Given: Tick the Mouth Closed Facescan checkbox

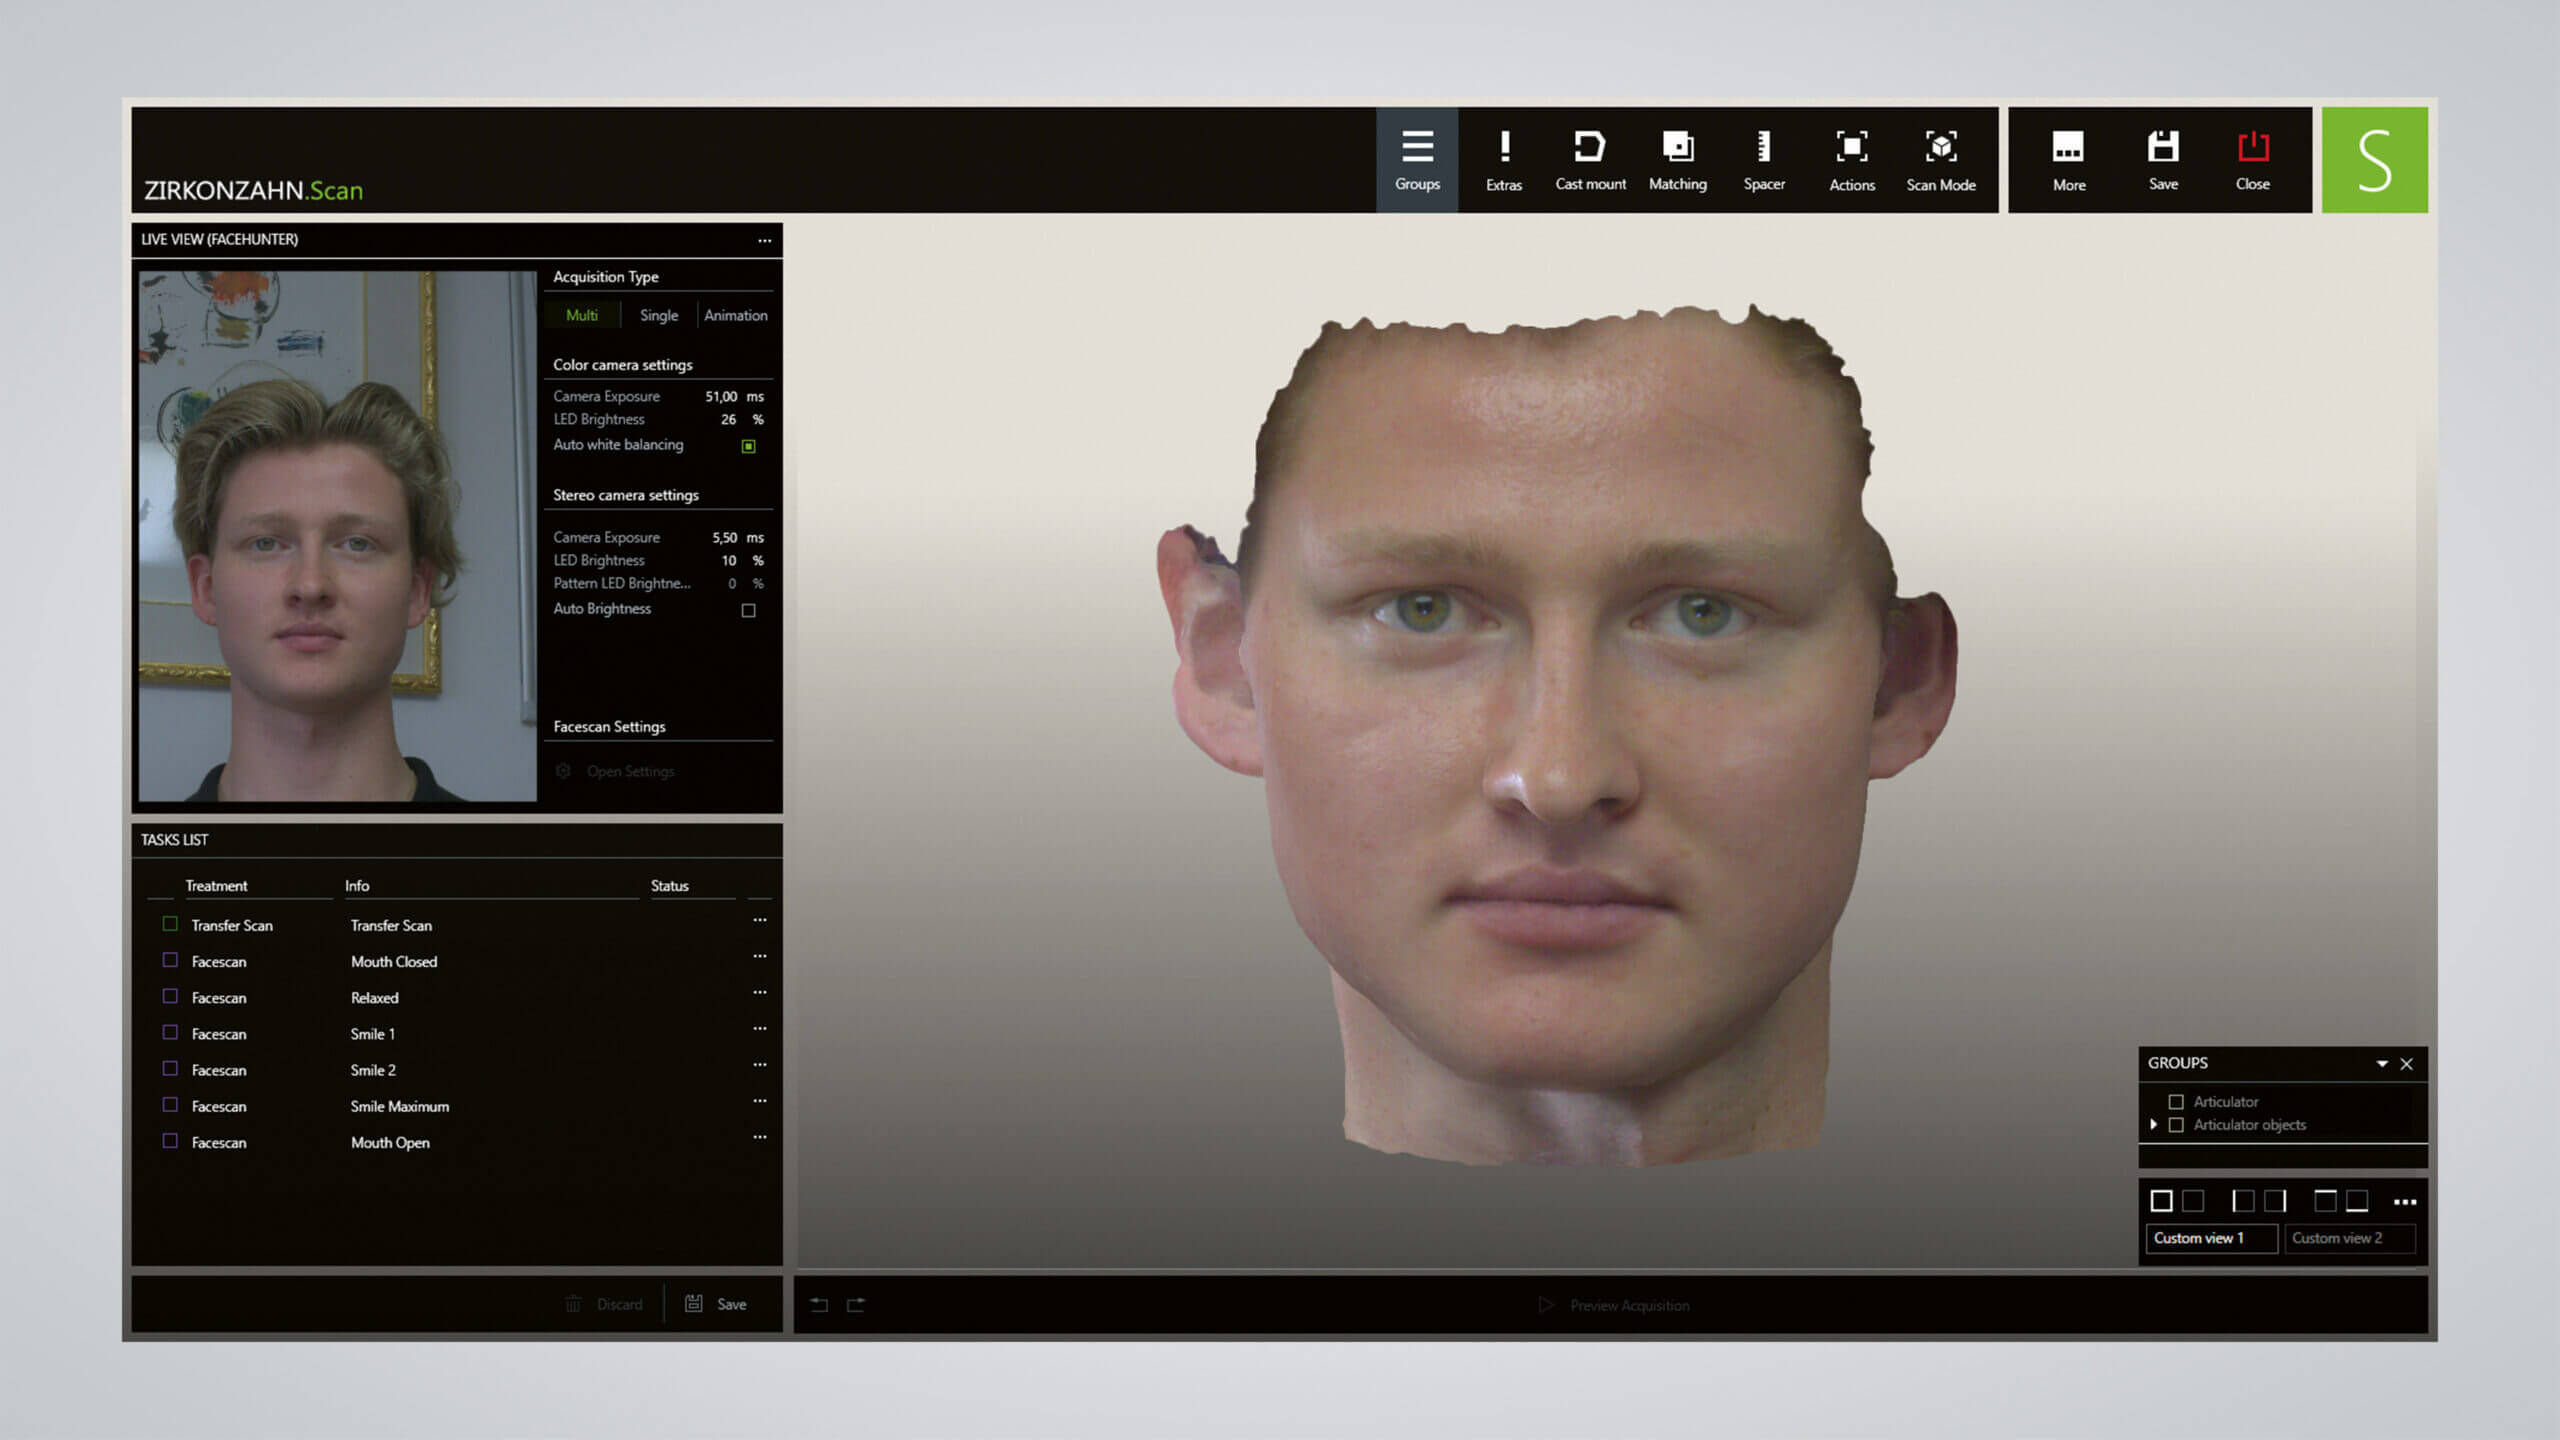Looking at the screenshot, I should tap(170, 960).
